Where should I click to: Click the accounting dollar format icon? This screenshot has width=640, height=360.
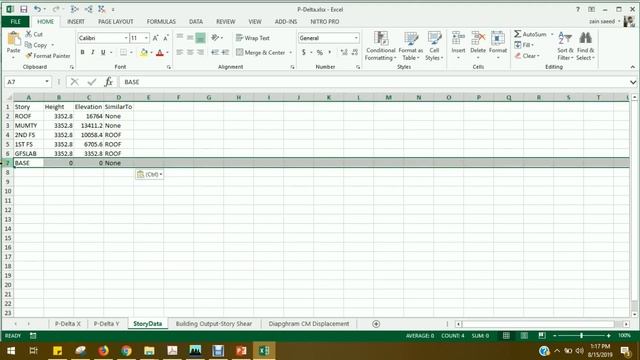[304, 53]
